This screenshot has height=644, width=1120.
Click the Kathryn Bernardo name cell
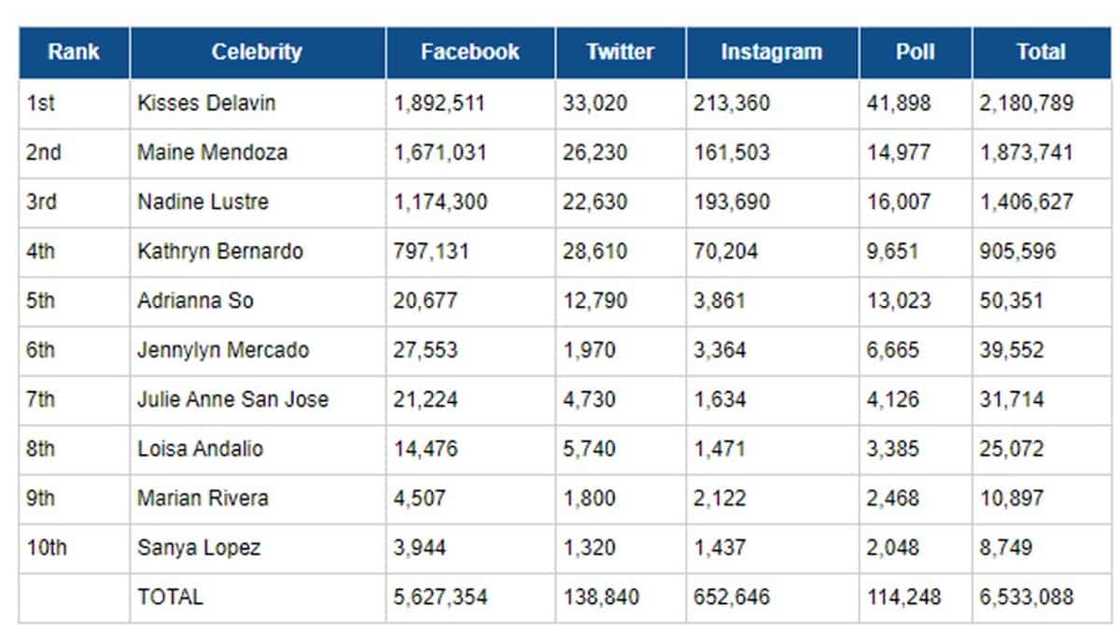[220, 251]
